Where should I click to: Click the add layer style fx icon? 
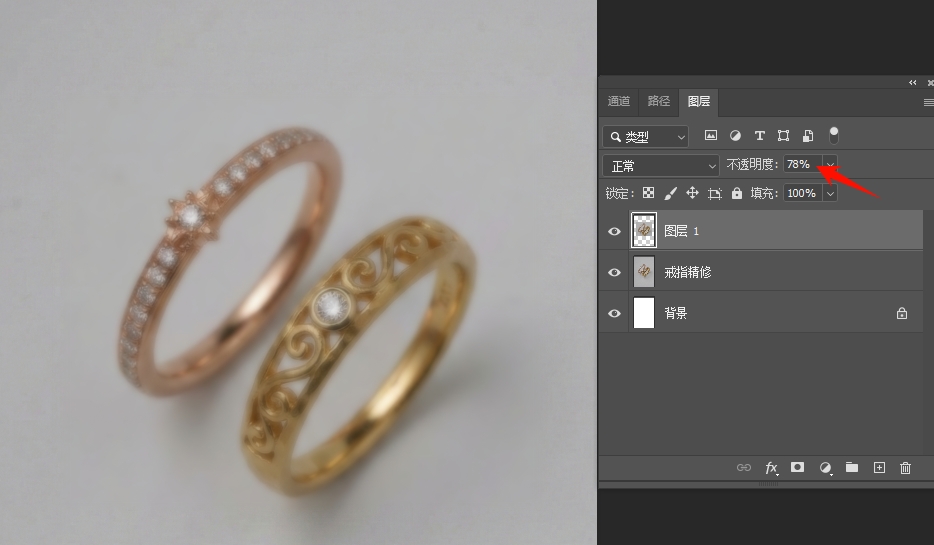pos(771,467)
